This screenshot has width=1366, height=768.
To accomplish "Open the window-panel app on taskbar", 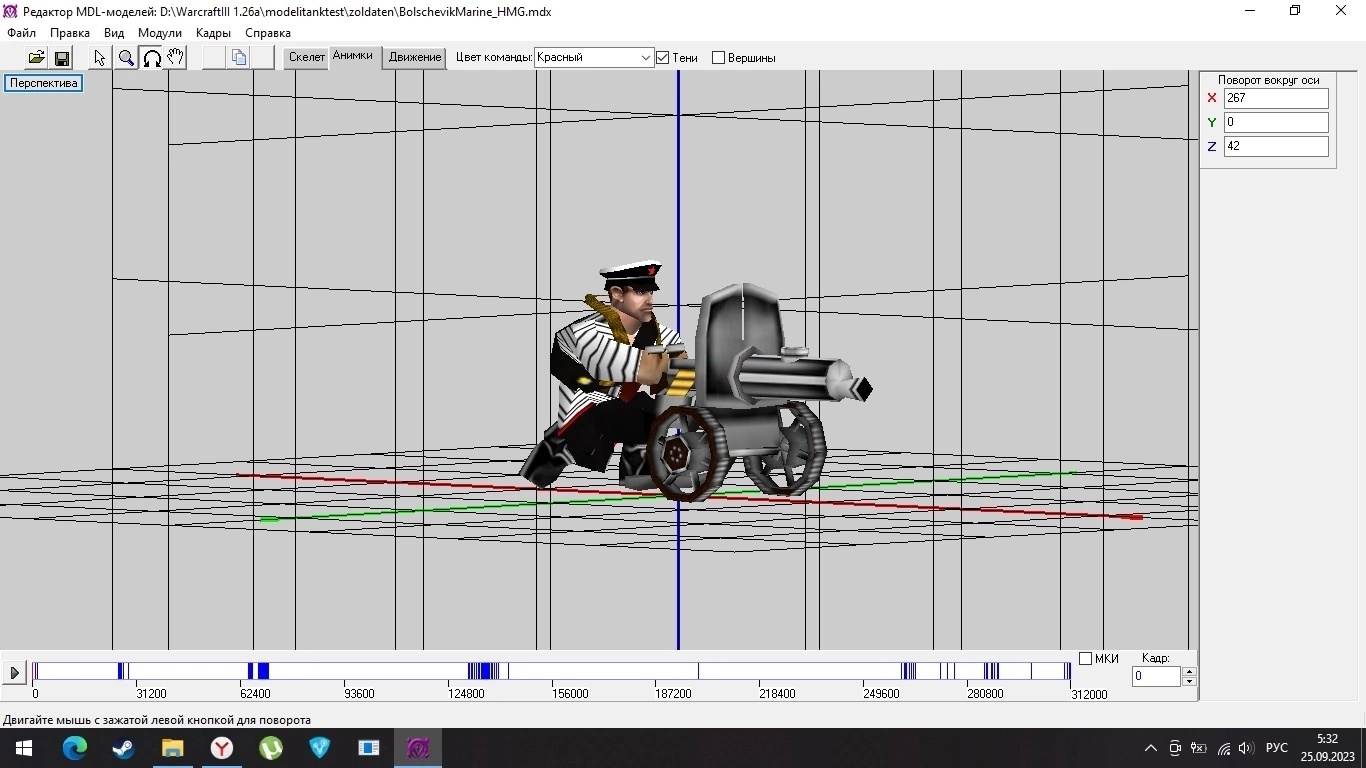I will click(x=369, y=748).
